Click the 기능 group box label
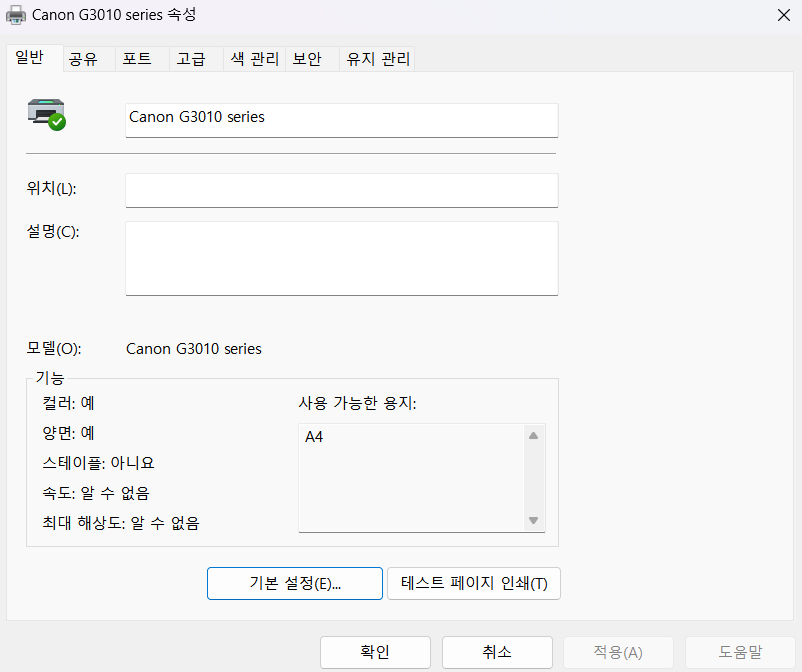This screenshot has height=672, width=802. tap(50, 378)
